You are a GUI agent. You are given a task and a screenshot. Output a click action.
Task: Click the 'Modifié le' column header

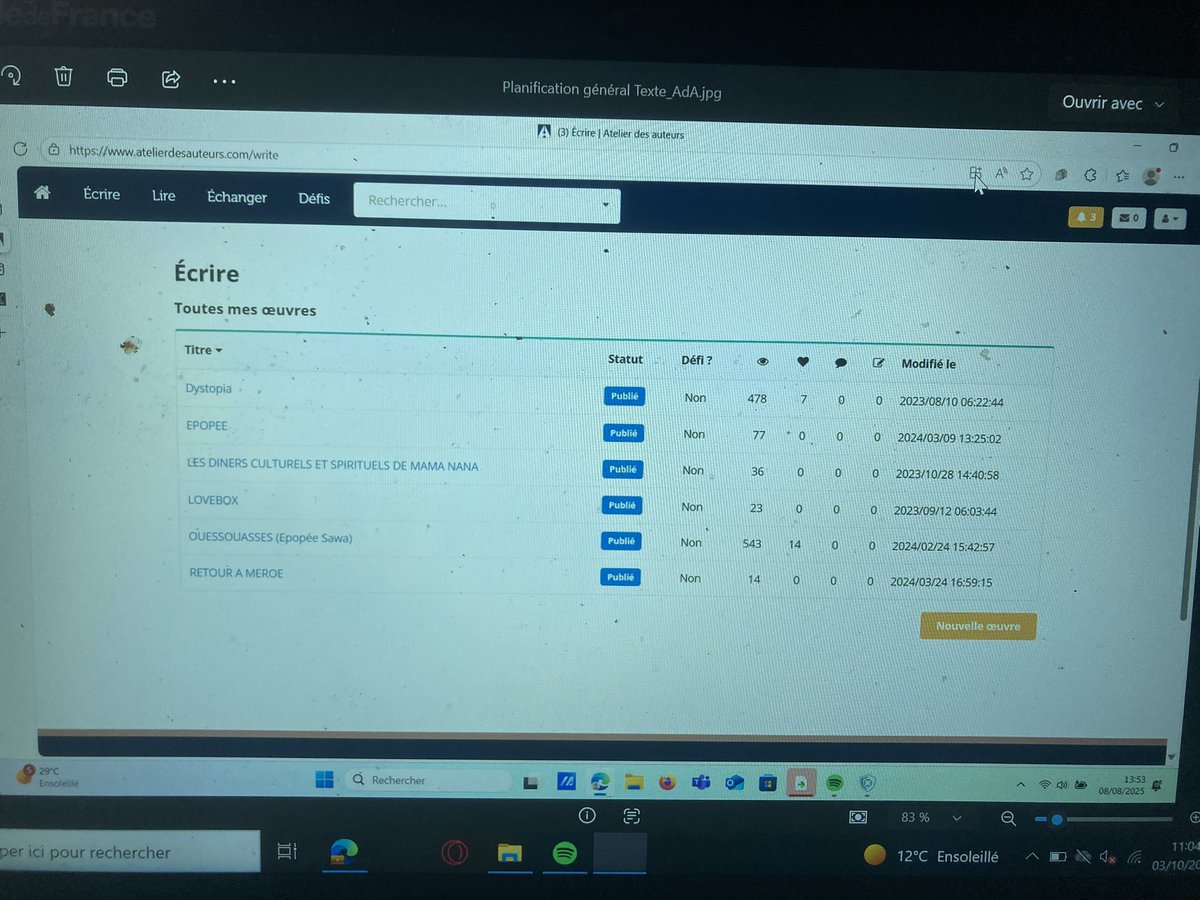tap(928, 364)
